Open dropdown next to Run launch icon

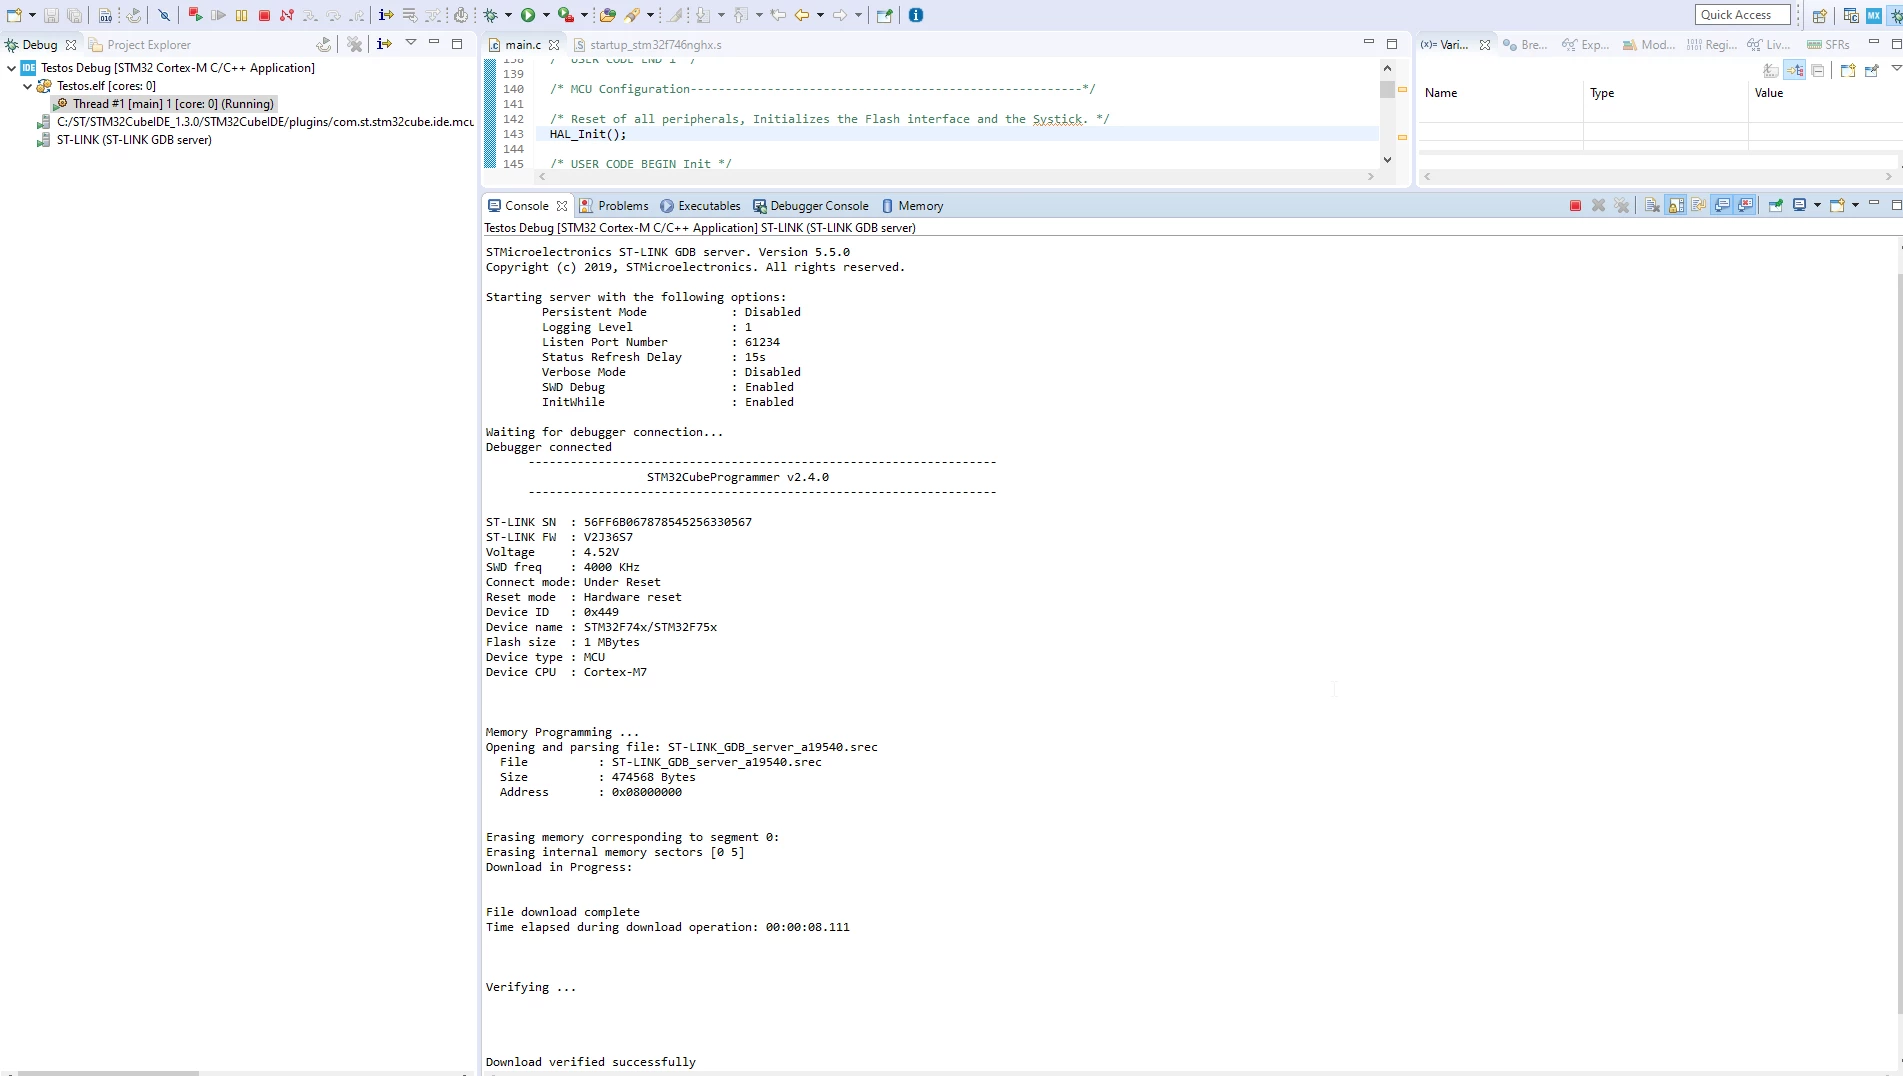tap(546, 15)
